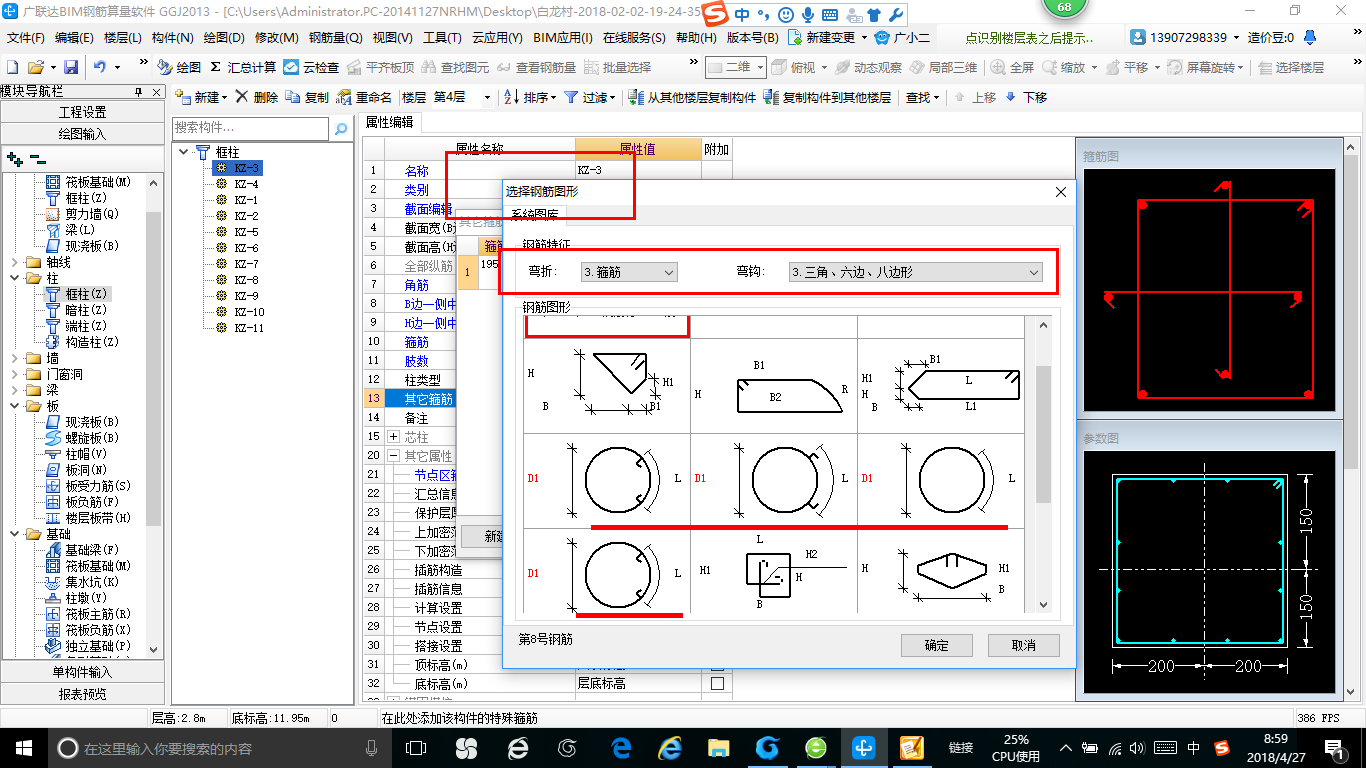Click the Task View taskbar icon
This screenshot has height=768, width=1366.
(x=416, y=747)
